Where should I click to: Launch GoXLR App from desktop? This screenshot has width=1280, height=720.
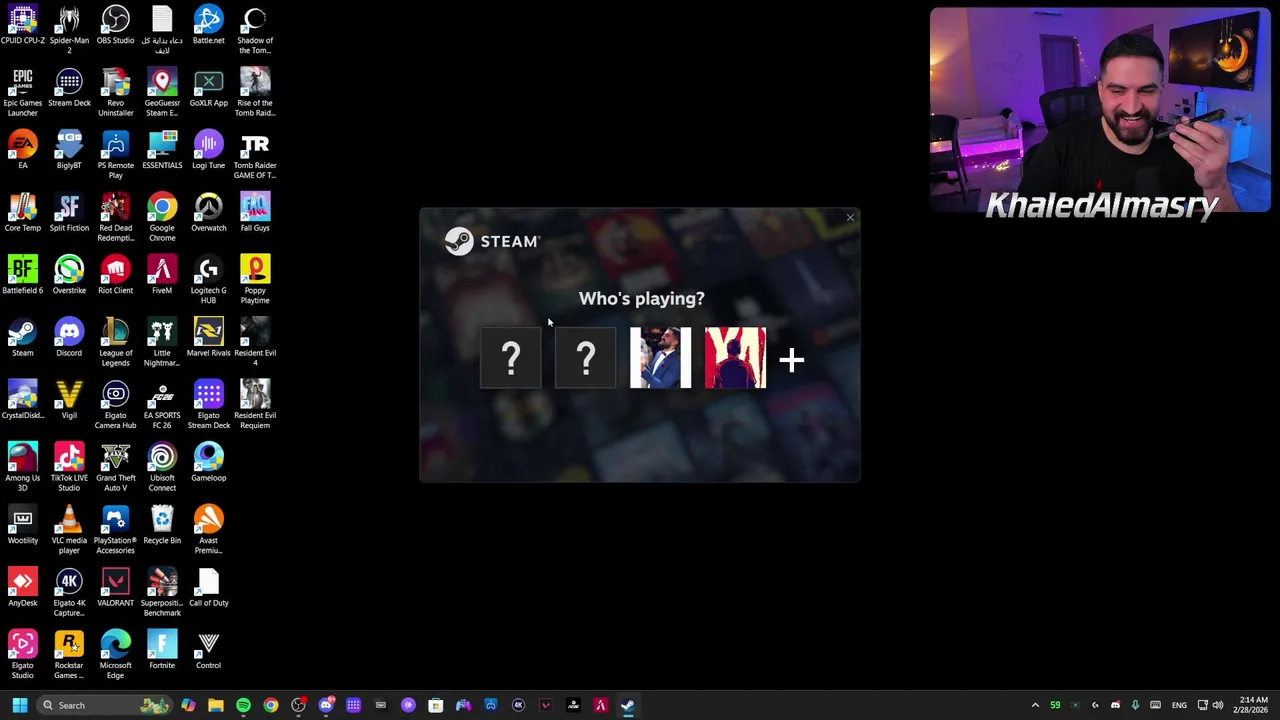pyautogui.click(x=208, y=88)
